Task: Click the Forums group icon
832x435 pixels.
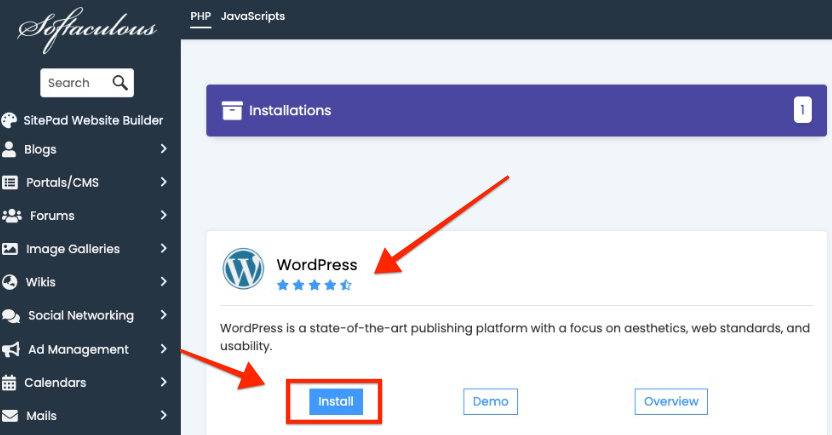Action: coord(12,215)
